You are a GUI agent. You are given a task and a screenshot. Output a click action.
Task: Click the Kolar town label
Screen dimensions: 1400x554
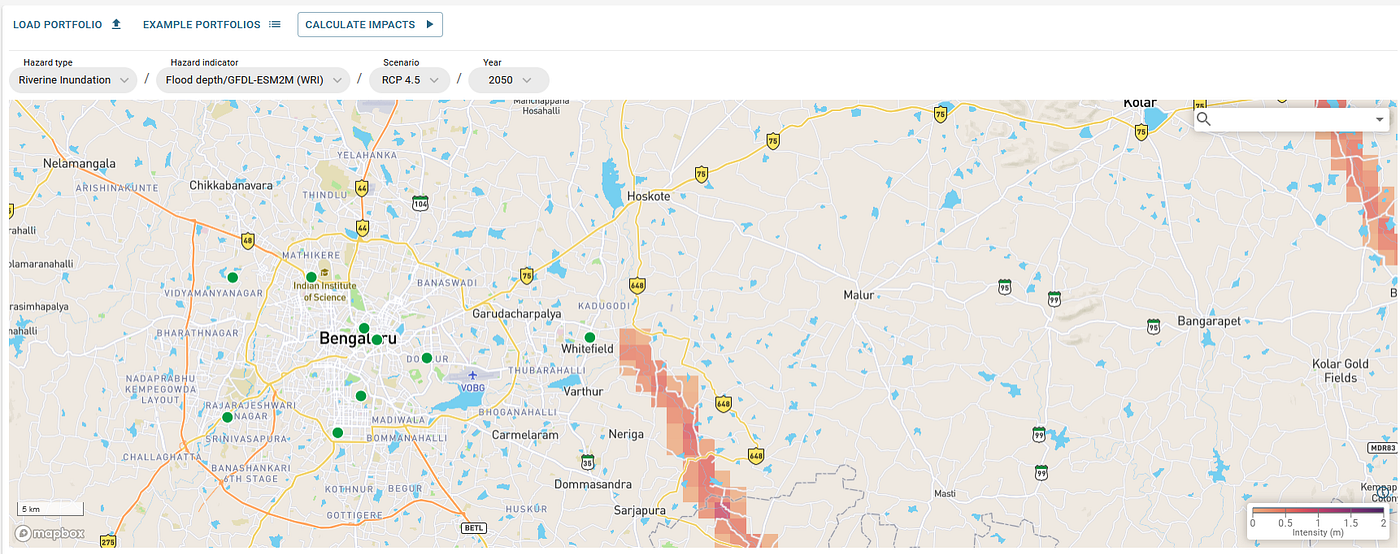pyautogui.click(x=1140, y=102)
